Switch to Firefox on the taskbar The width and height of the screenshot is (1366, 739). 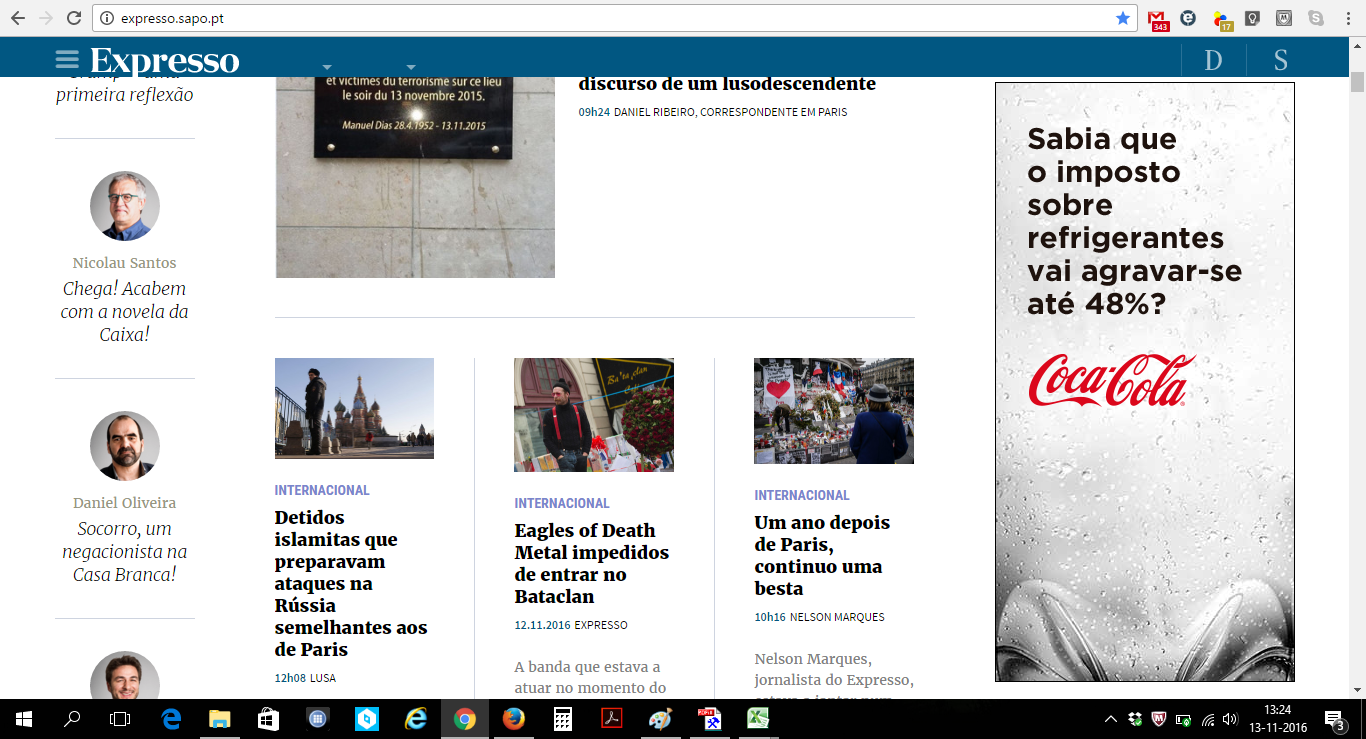pyautogui.click(x=514, y=719)
